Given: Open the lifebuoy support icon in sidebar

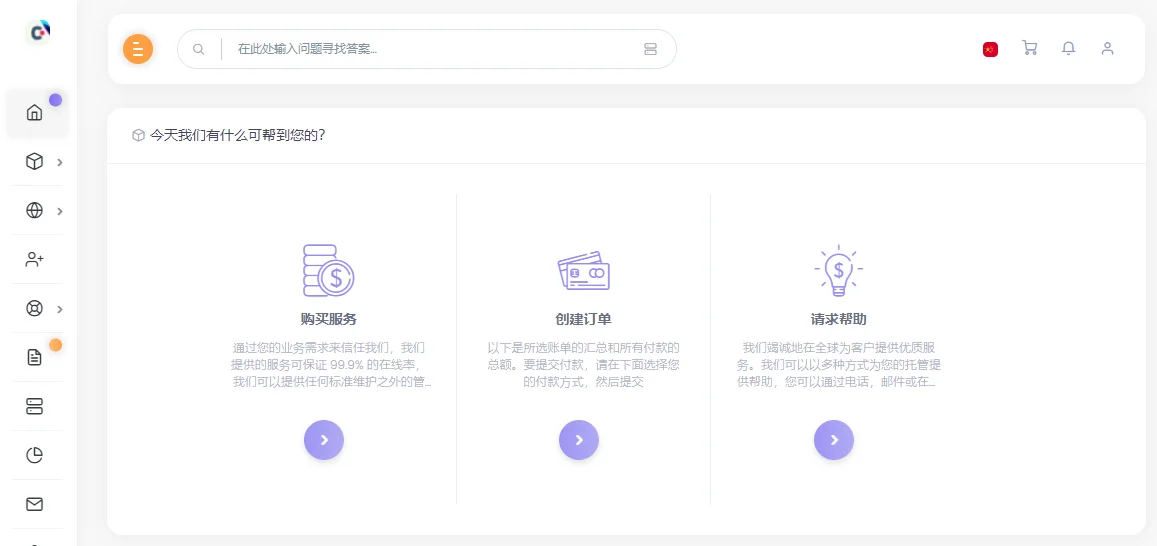Looking at the screenshot, I should point(35,308).
